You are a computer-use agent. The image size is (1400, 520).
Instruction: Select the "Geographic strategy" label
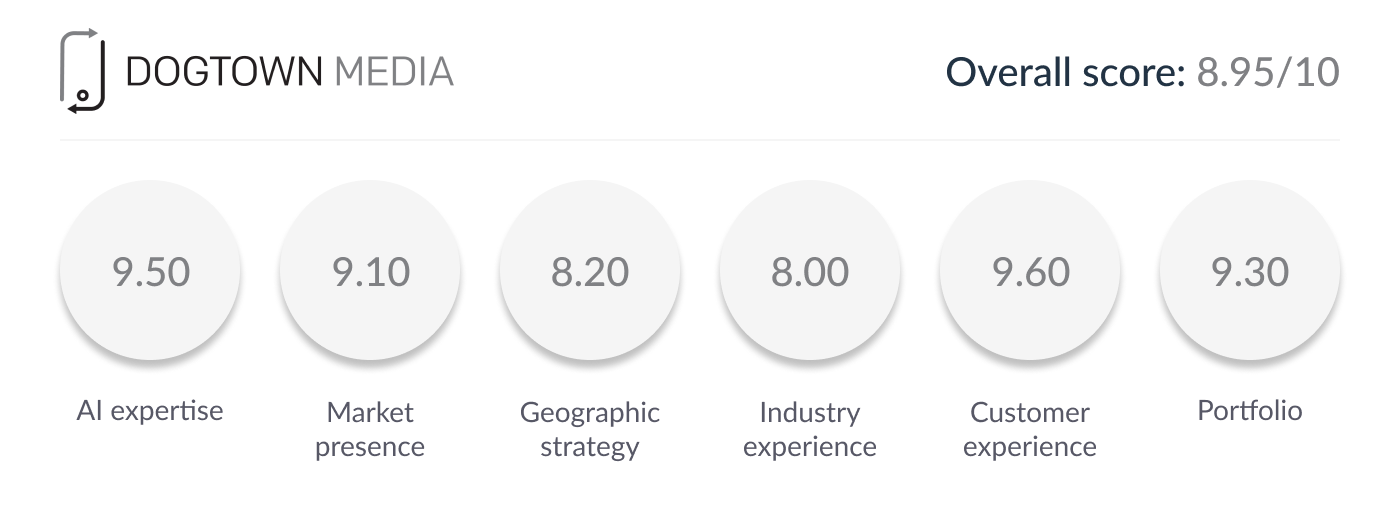pos(590,429)
